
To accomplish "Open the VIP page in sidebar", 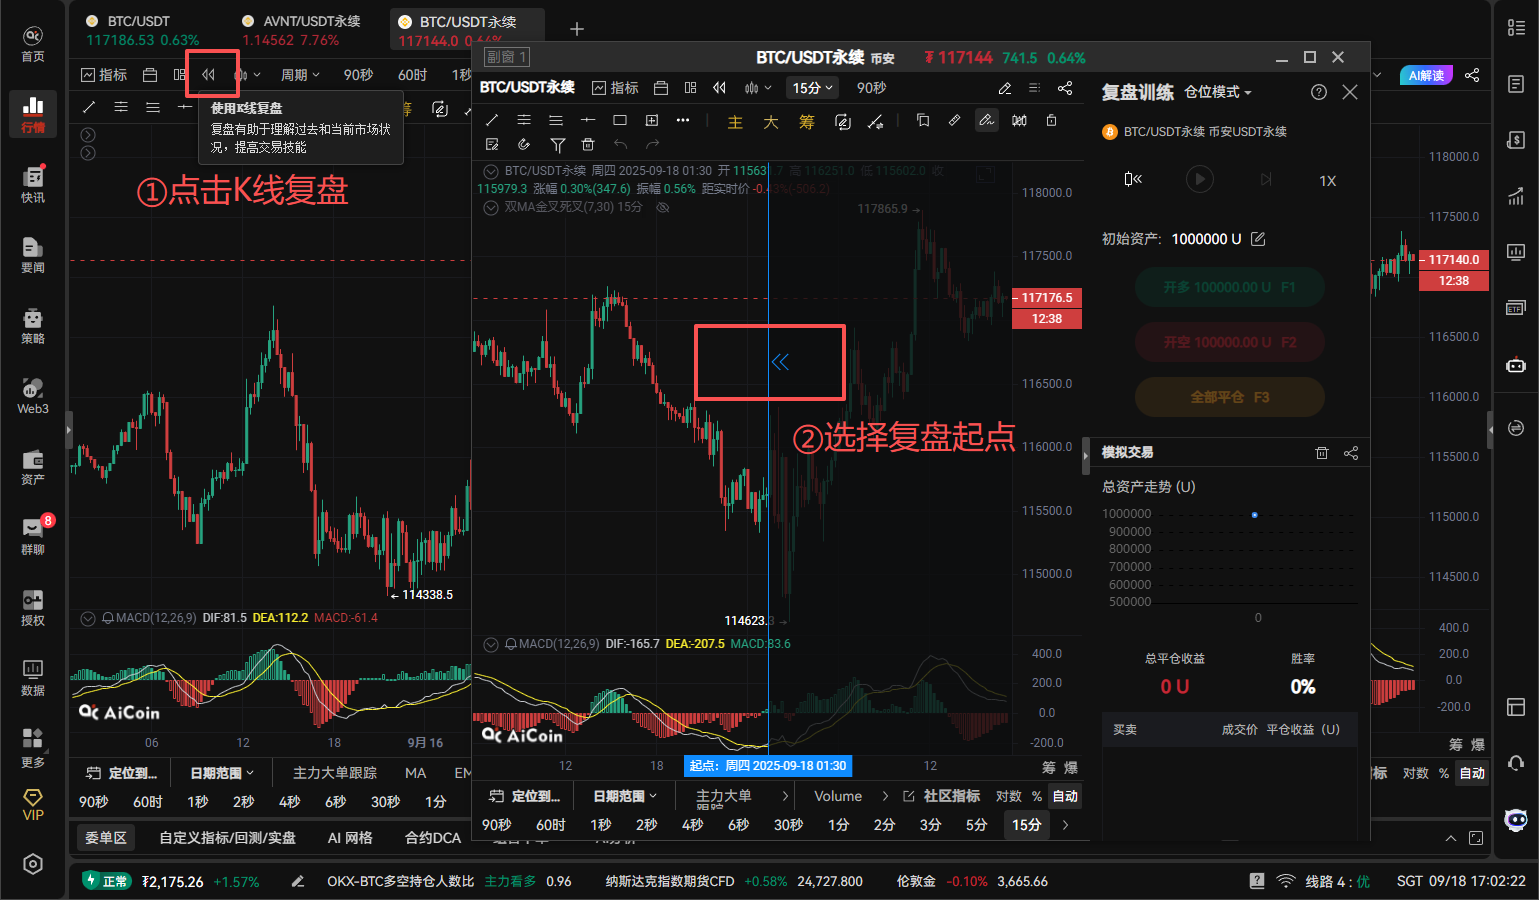I will click(33, 804).
